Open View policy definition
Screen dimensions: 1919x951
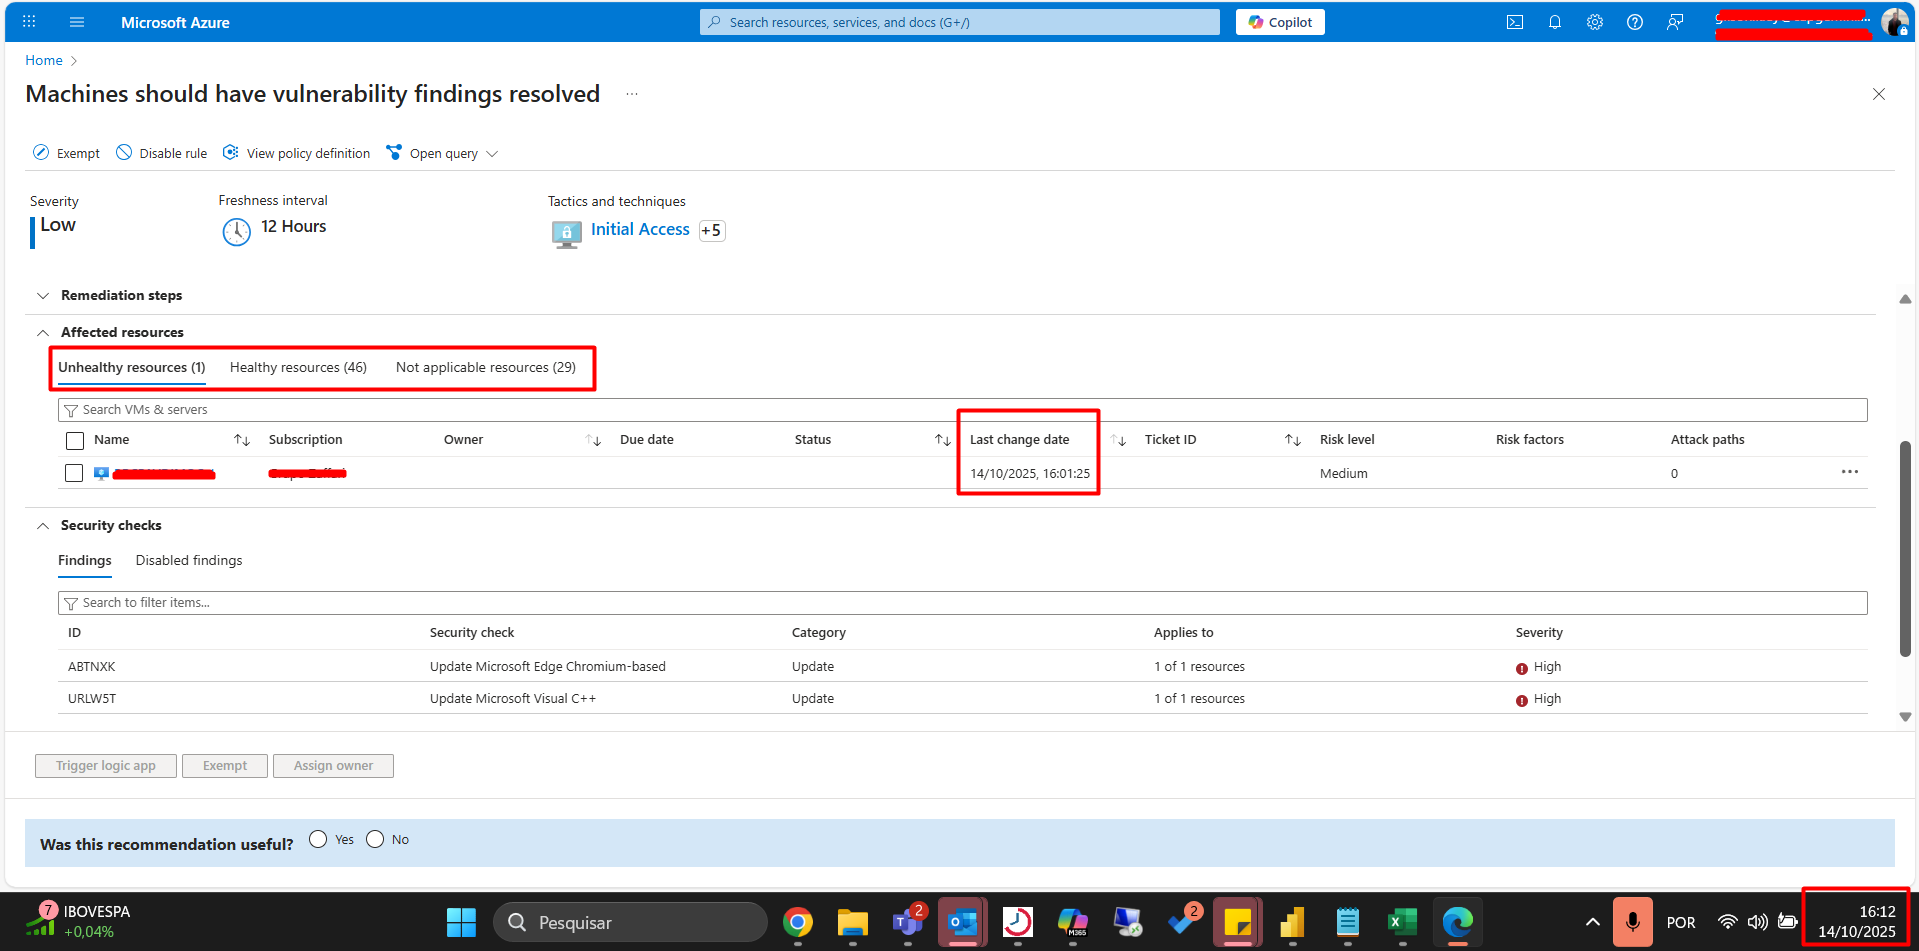pos(296,153)
